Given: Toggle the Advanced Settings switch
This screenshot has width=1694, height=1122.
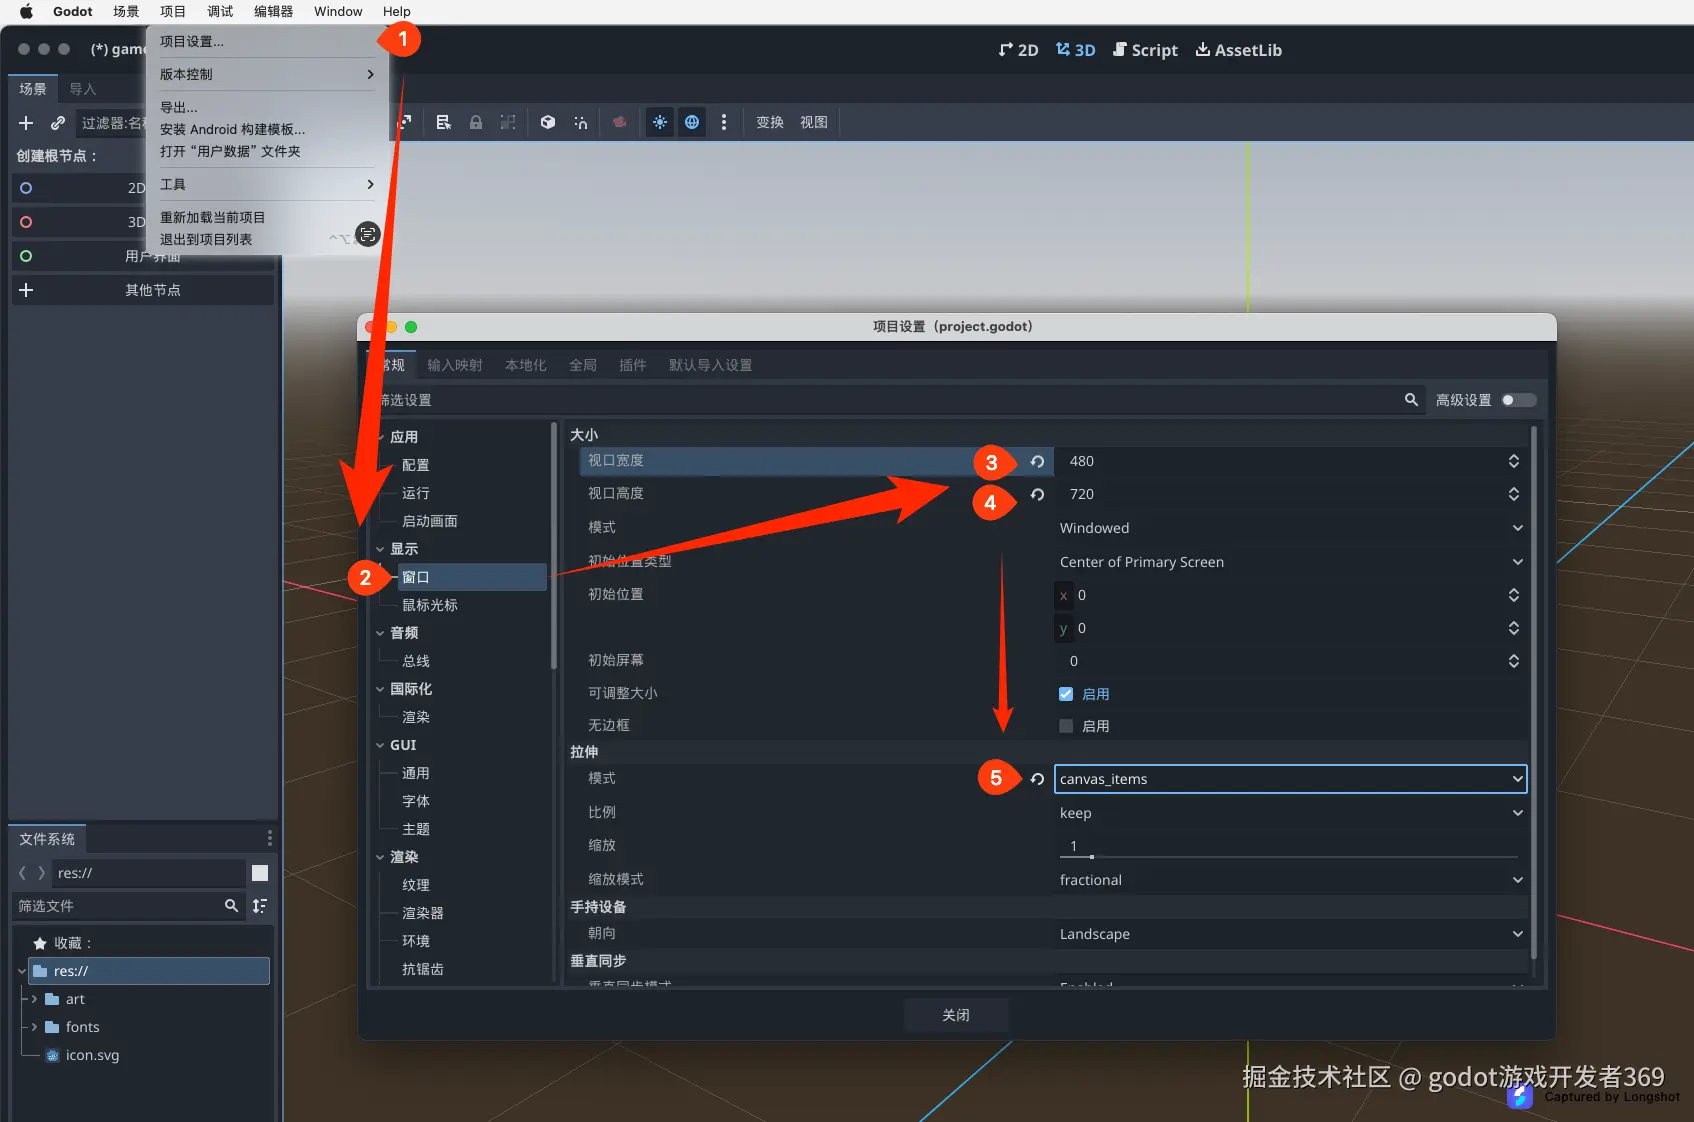Looking at the screenshot, I should 1518,400.
